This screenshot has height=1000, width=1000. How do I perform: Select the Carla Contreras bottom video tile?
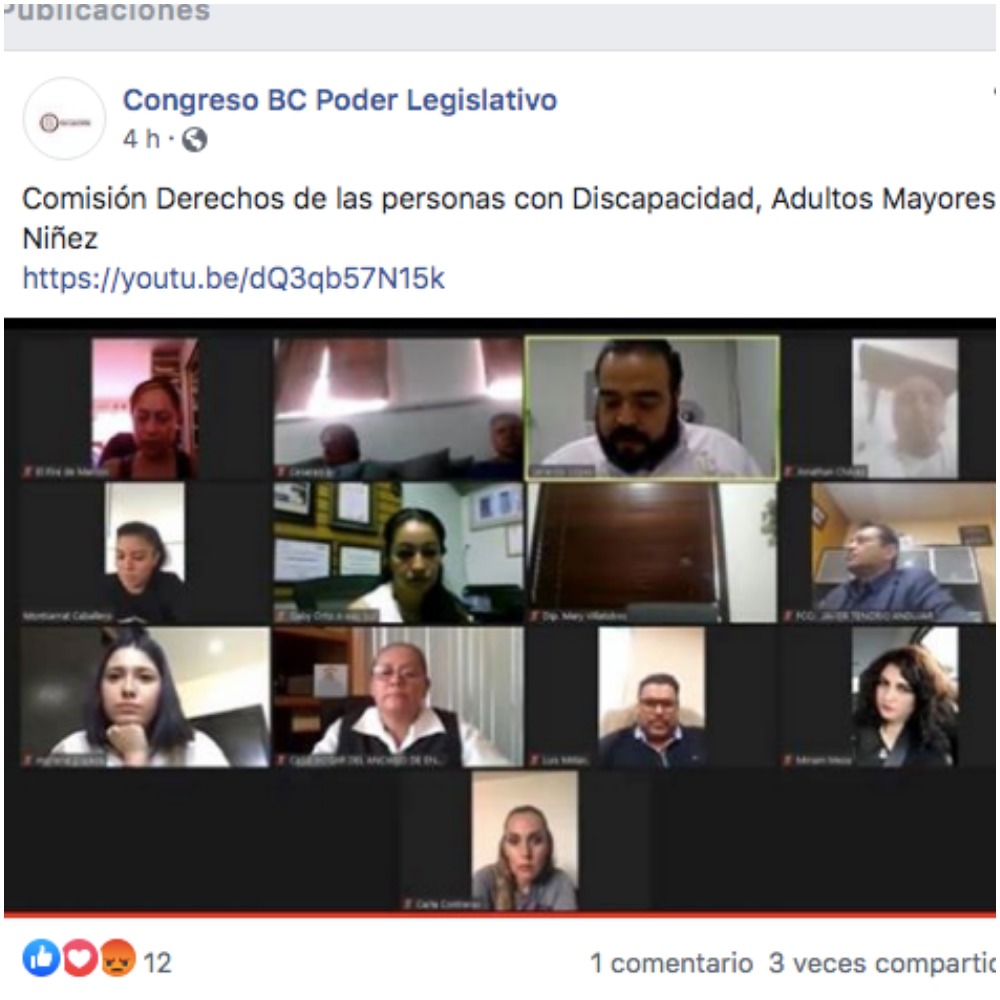(x=525, y=840)
